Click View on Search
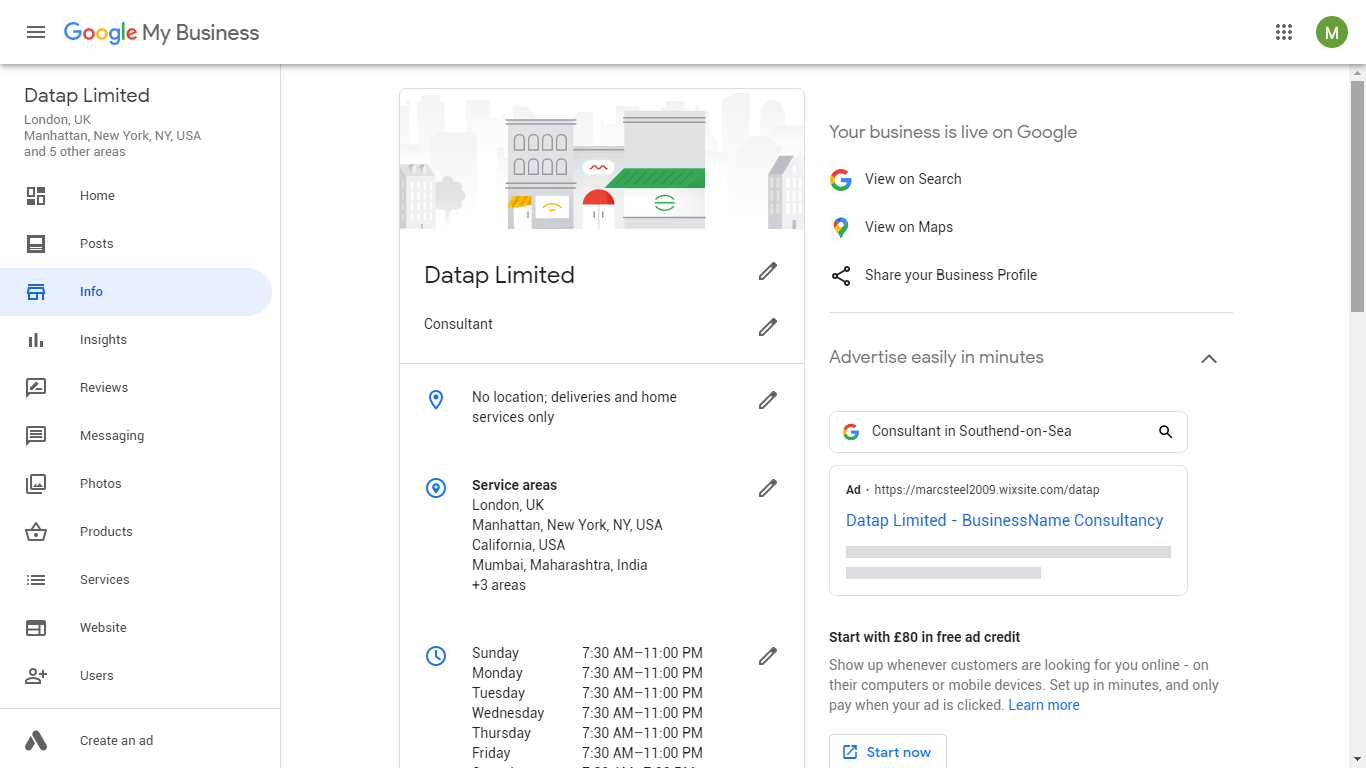Viewport: 1366px width, 768px height. [912, 179]
